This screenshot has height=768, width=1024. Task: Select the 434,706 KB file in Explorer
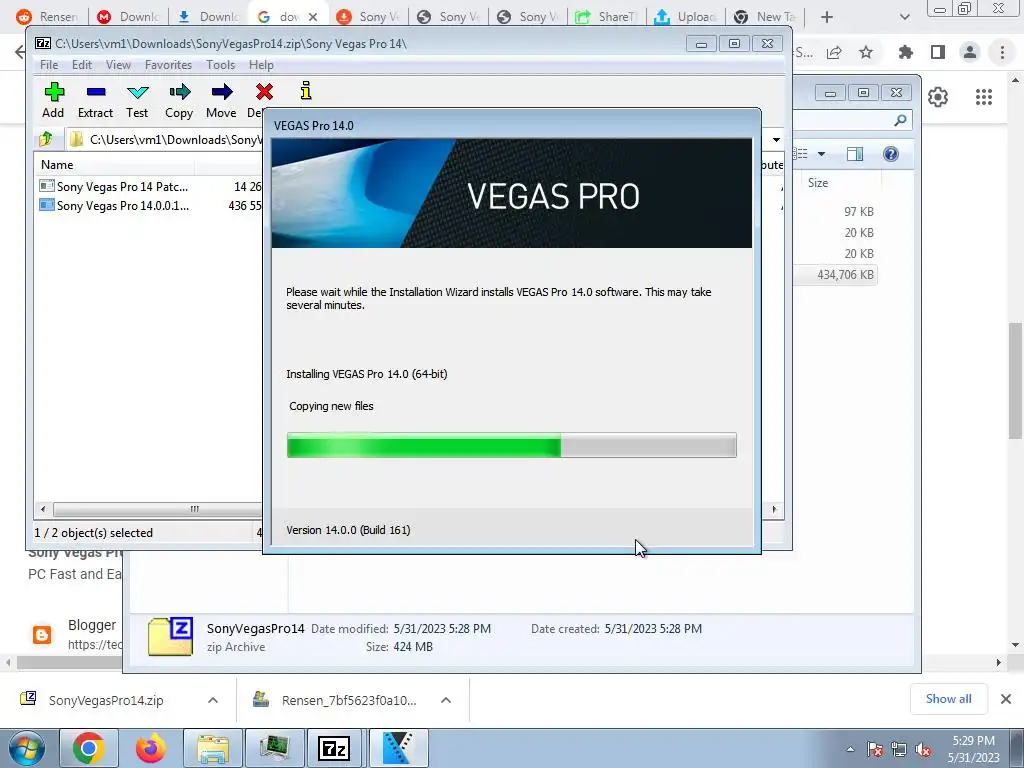point(845,275)
